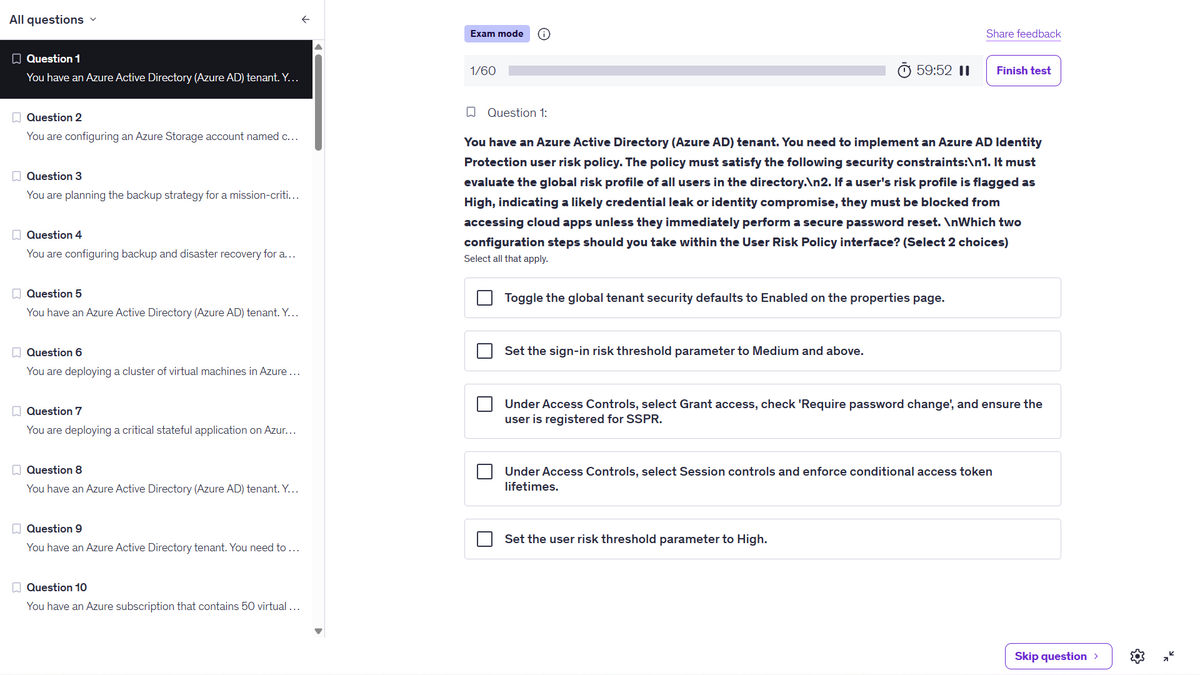Toggle bookmark icon for Question 4 in sidebar
1200x675 pixels.
(x=16, y=235)
